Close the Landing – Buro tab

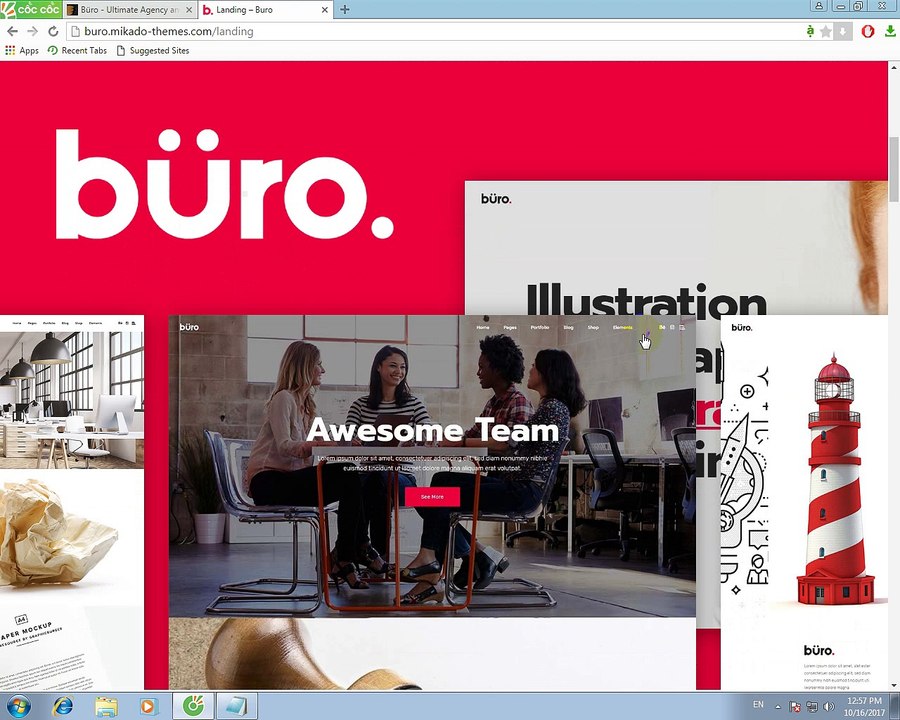click(325, 10)
